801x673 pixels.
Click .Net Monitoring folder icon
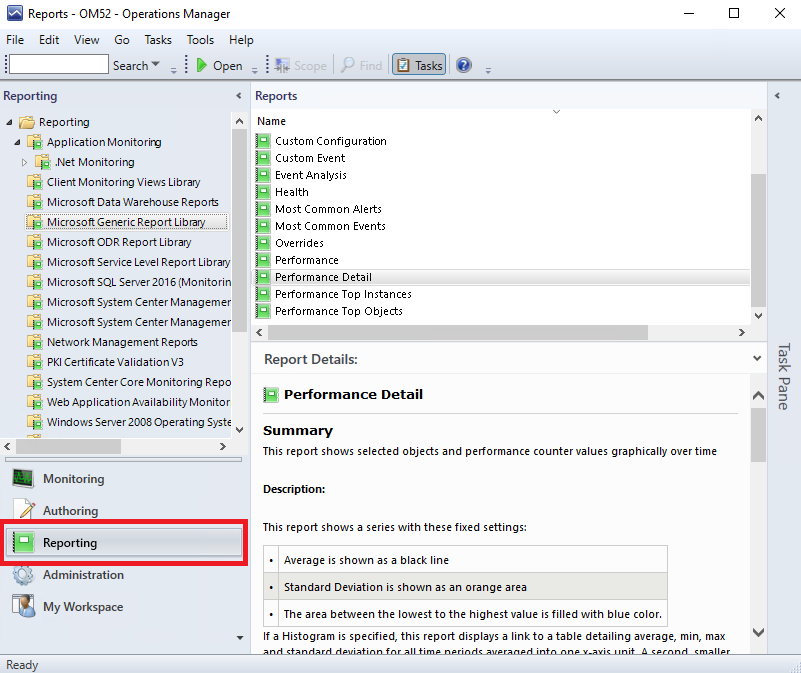pos(43,162)
